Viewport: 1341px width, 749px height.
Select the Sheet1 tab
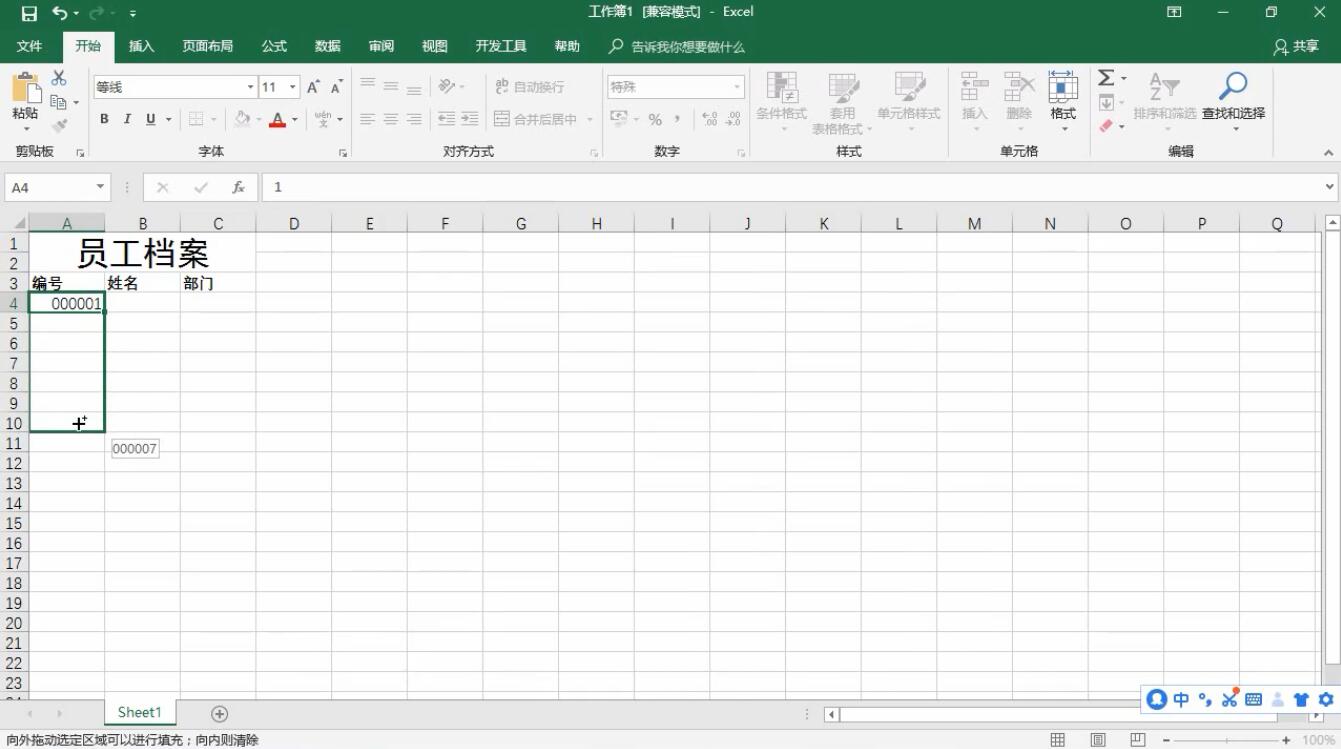pos(139,712)
